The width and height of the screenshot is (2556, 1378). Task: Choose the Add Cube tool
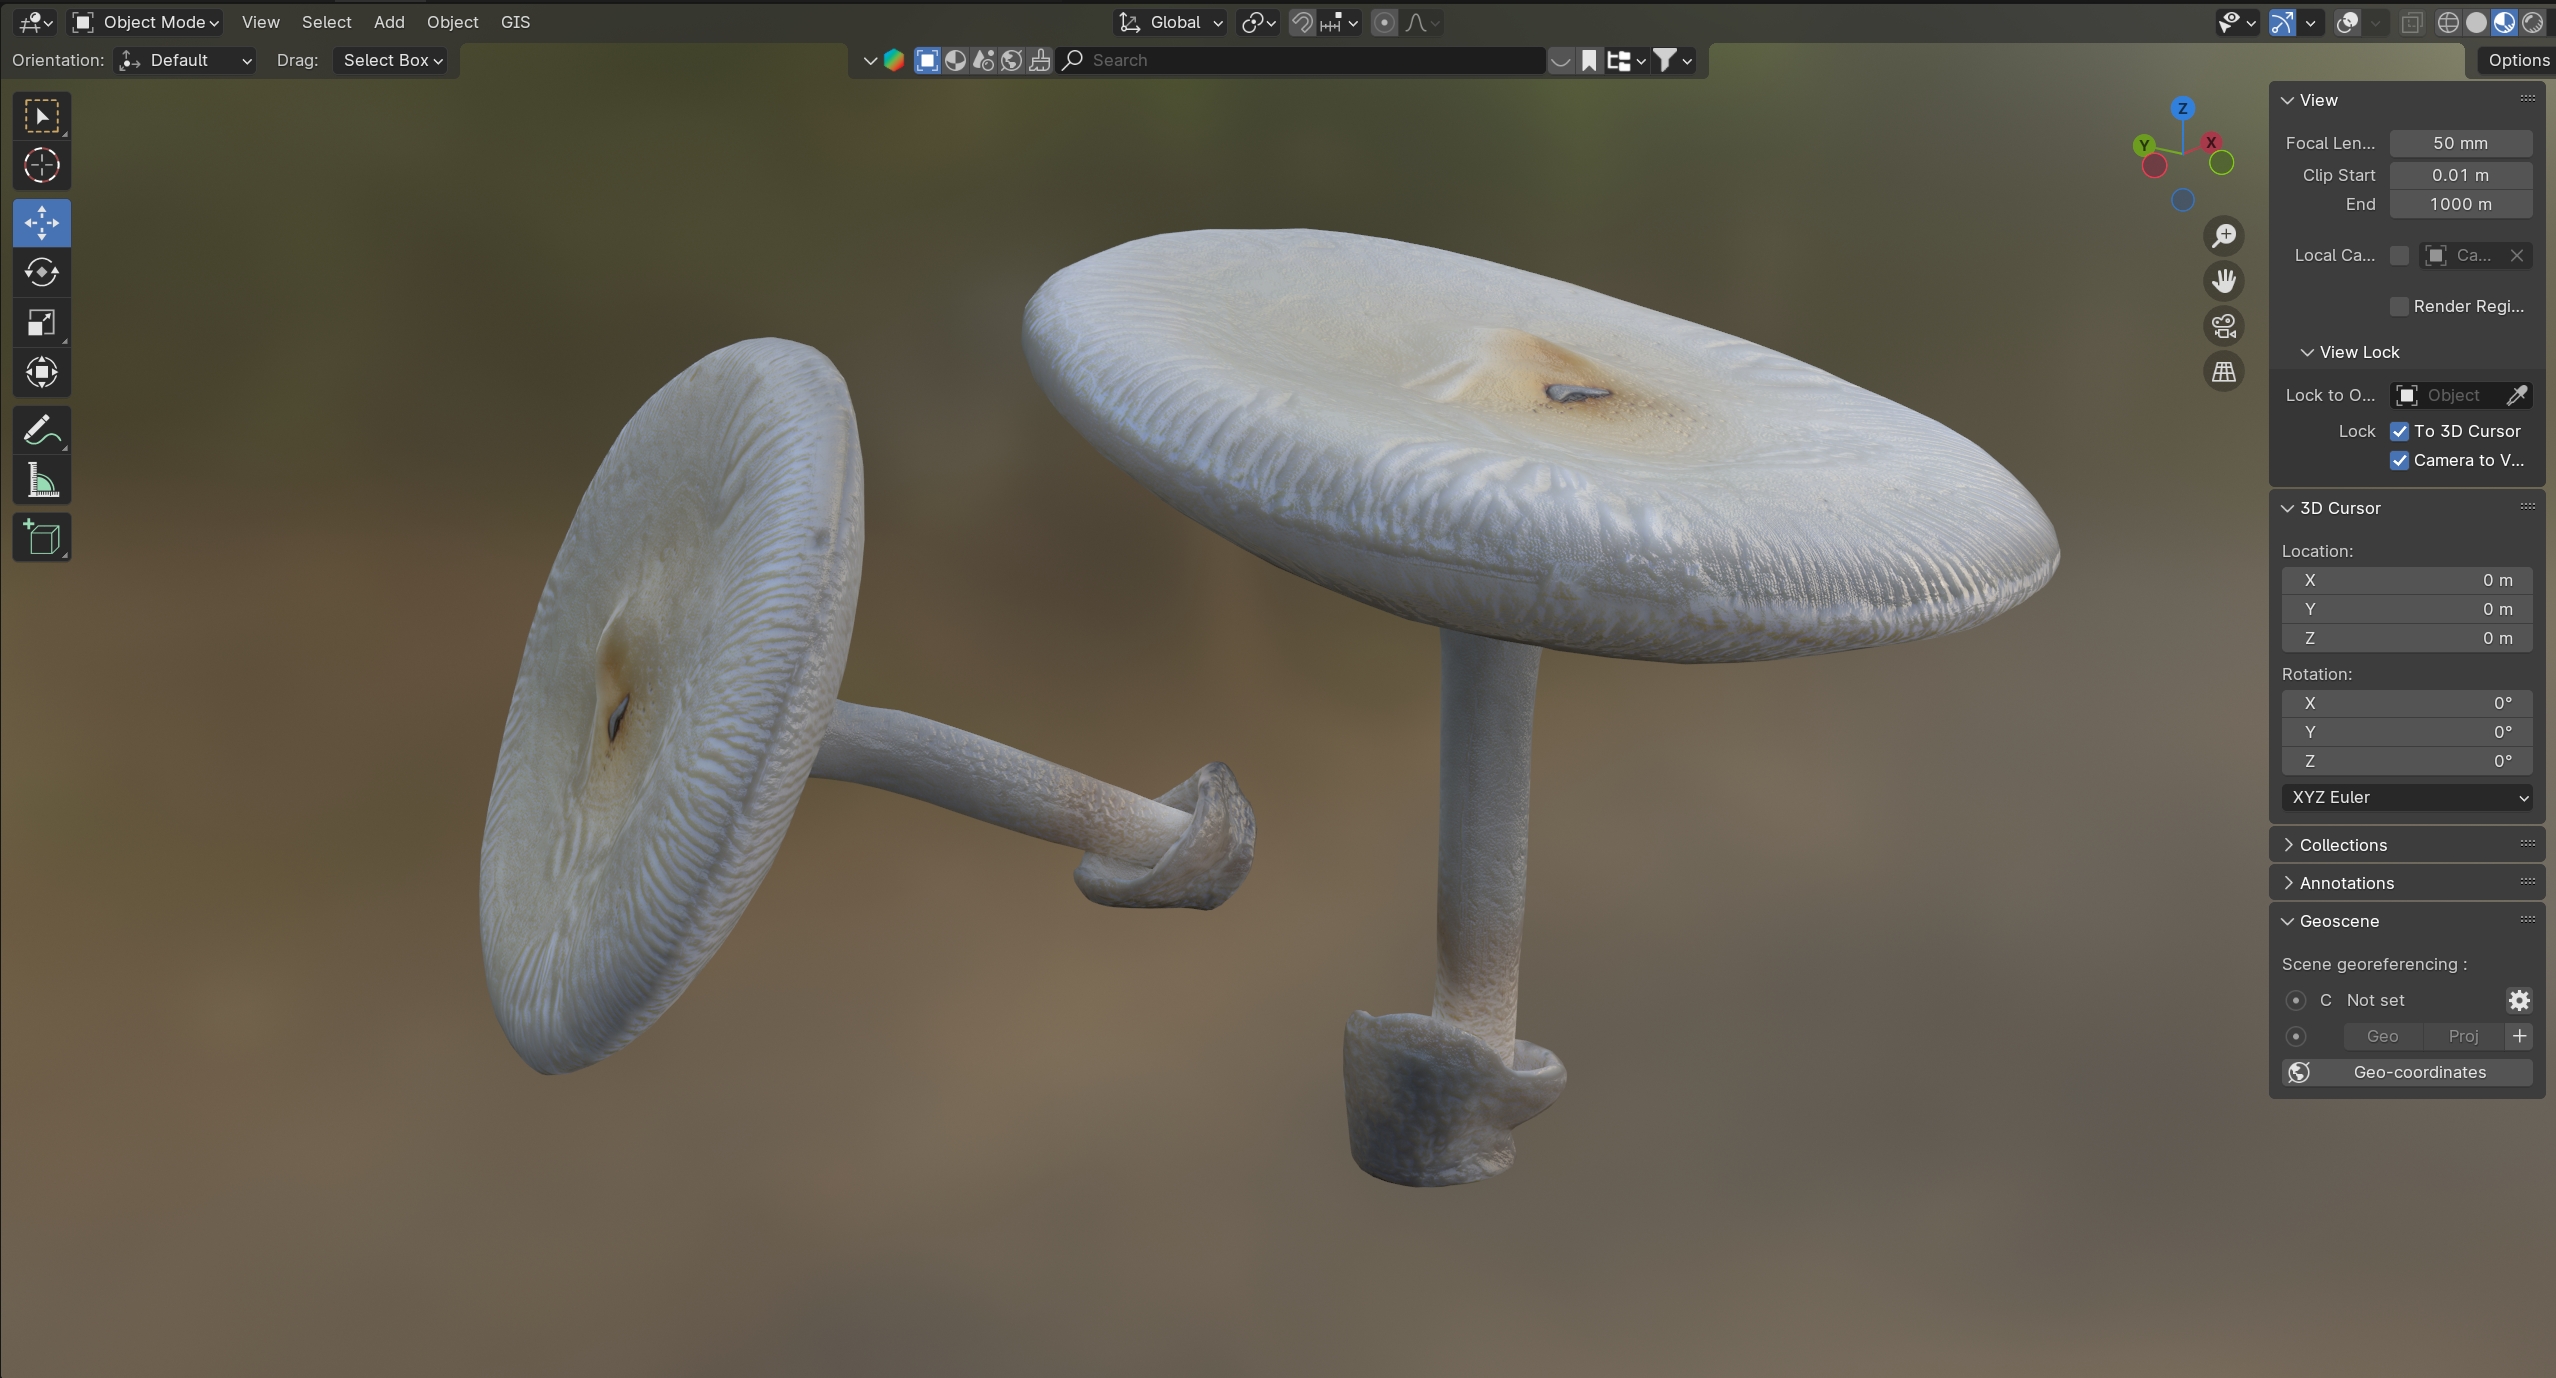pyautogui.click(x=41, y=538)
